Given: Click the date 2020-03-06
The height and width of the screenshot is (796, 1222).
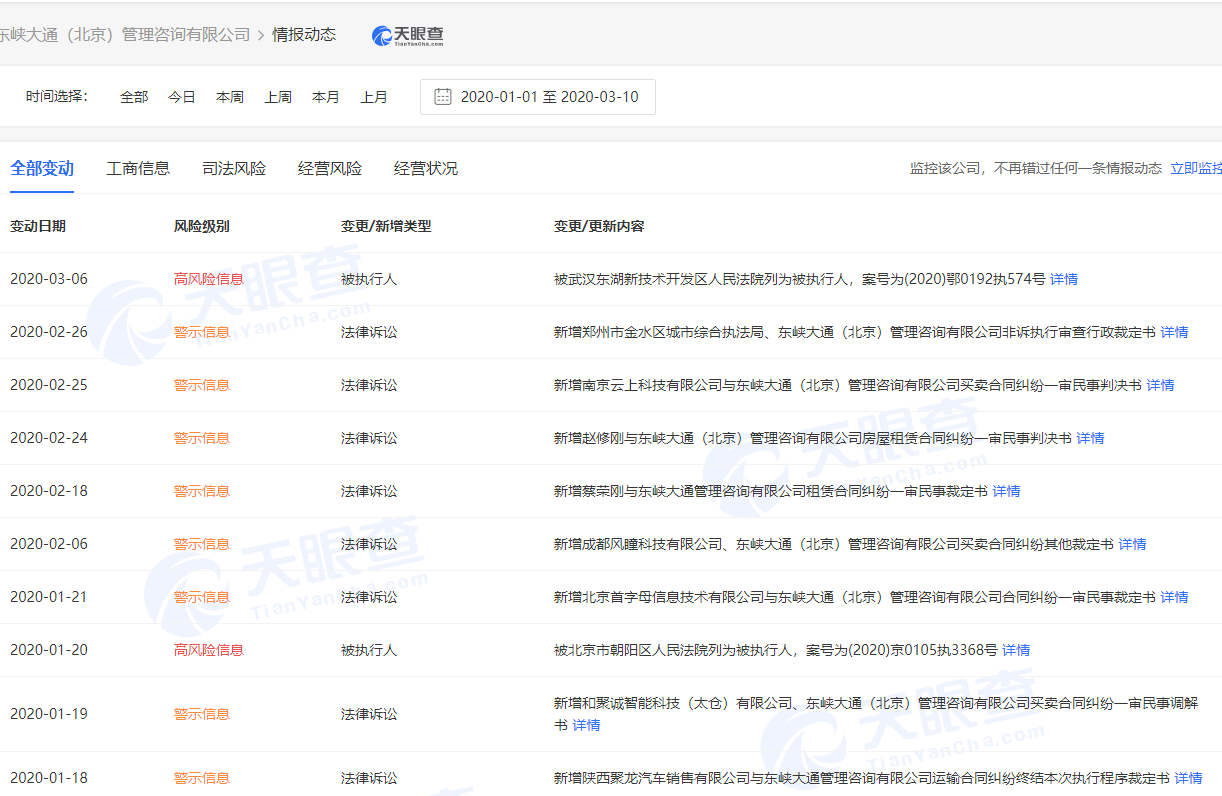Looking at the screenshot, I should pos(49,279).
